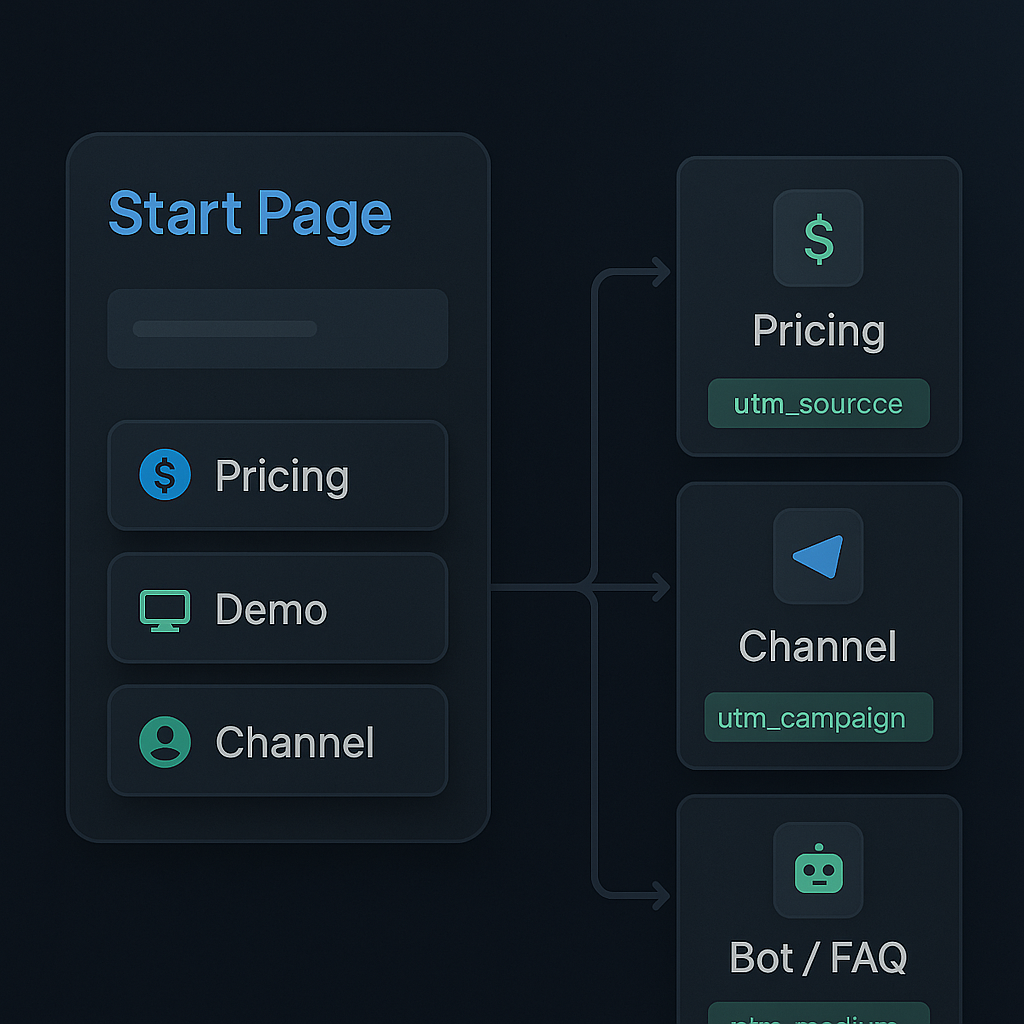Screen dimensions: 1024x1024
Task: Select the Pricing label in Start Page list
Action: click(x=282, y=476)
